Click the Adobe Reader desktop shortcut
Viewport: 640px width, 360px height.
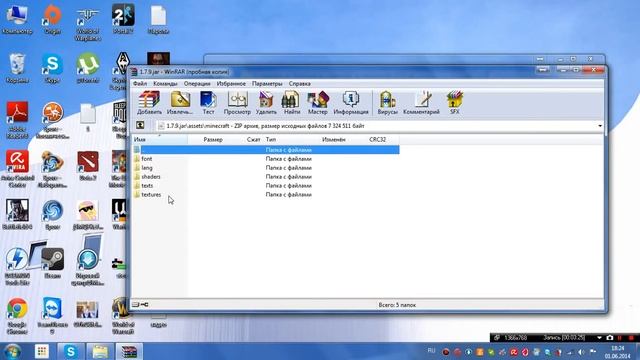click(x=17, y=120)
